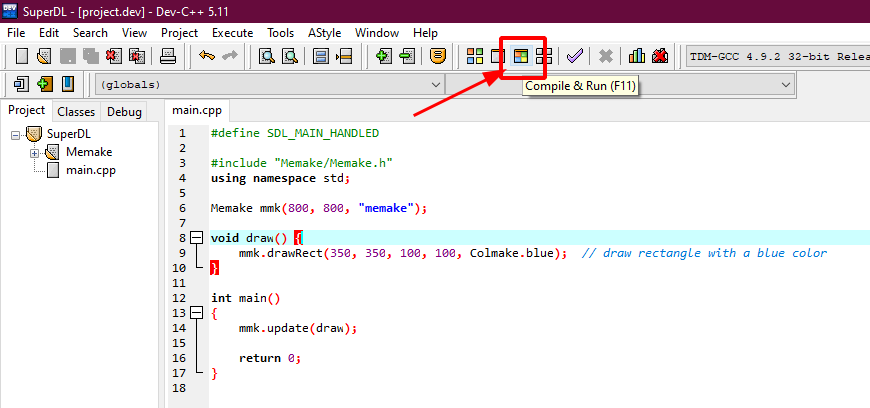Screen dimensions: 870x408
Task: Open the Project menu
Action: coord(179,33)
